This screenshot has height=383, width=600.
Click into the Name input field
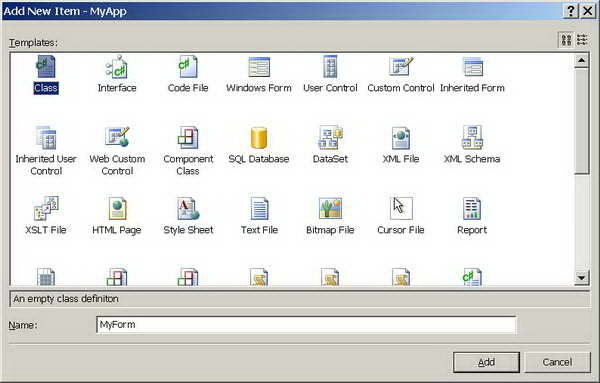tap(306, 325)
